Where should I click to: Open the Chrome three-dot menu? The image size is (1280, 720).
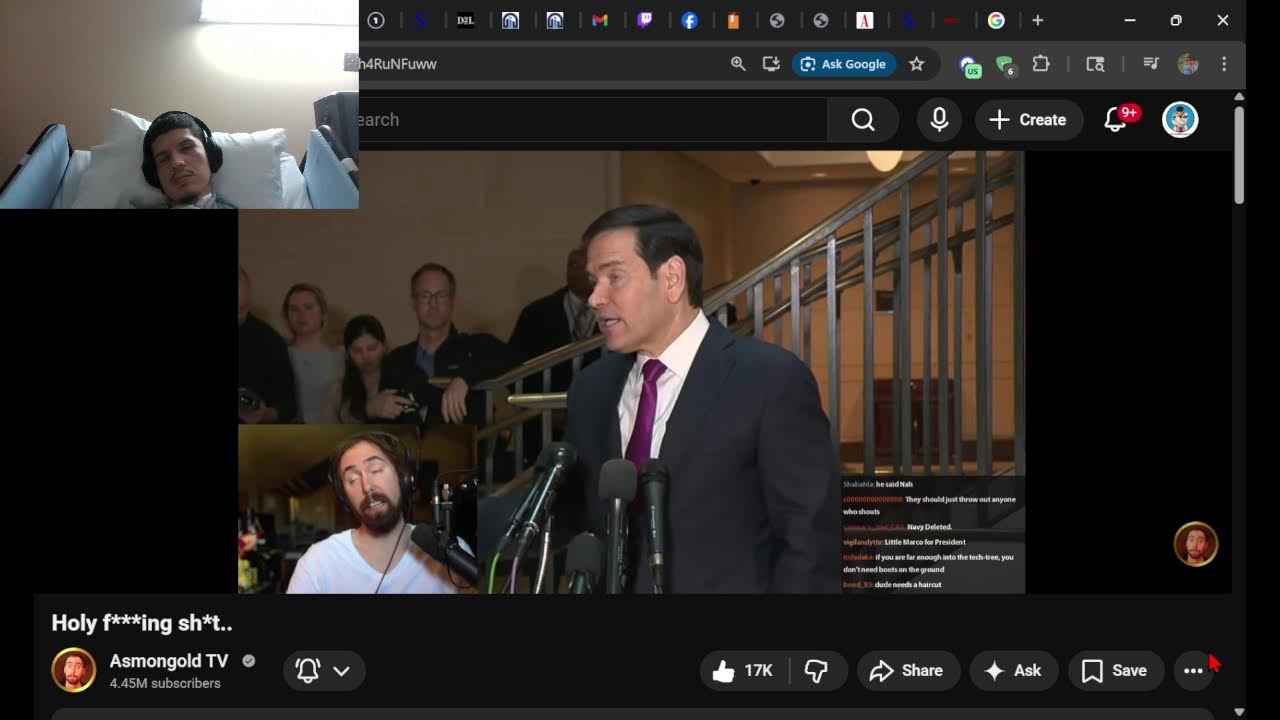pyautogui.click(x=1224, y=64)
